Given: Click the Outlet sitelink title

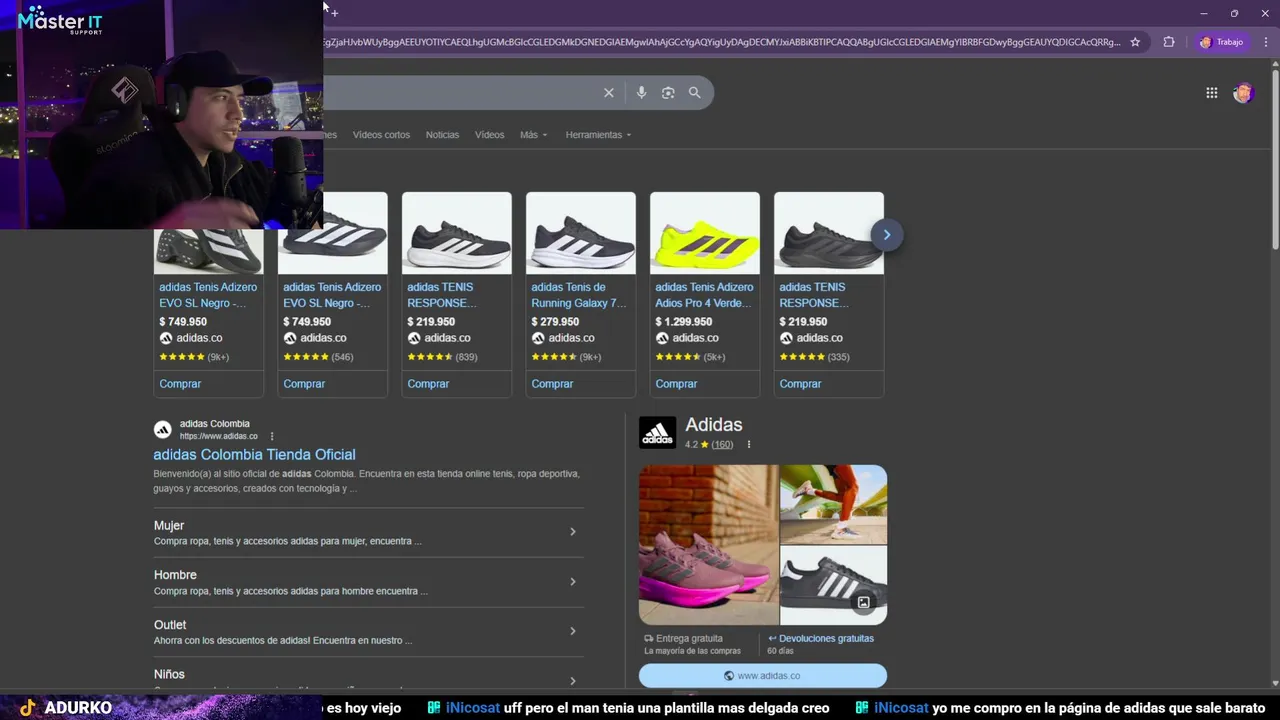Looking at the screenshot, I should (170, 625).
